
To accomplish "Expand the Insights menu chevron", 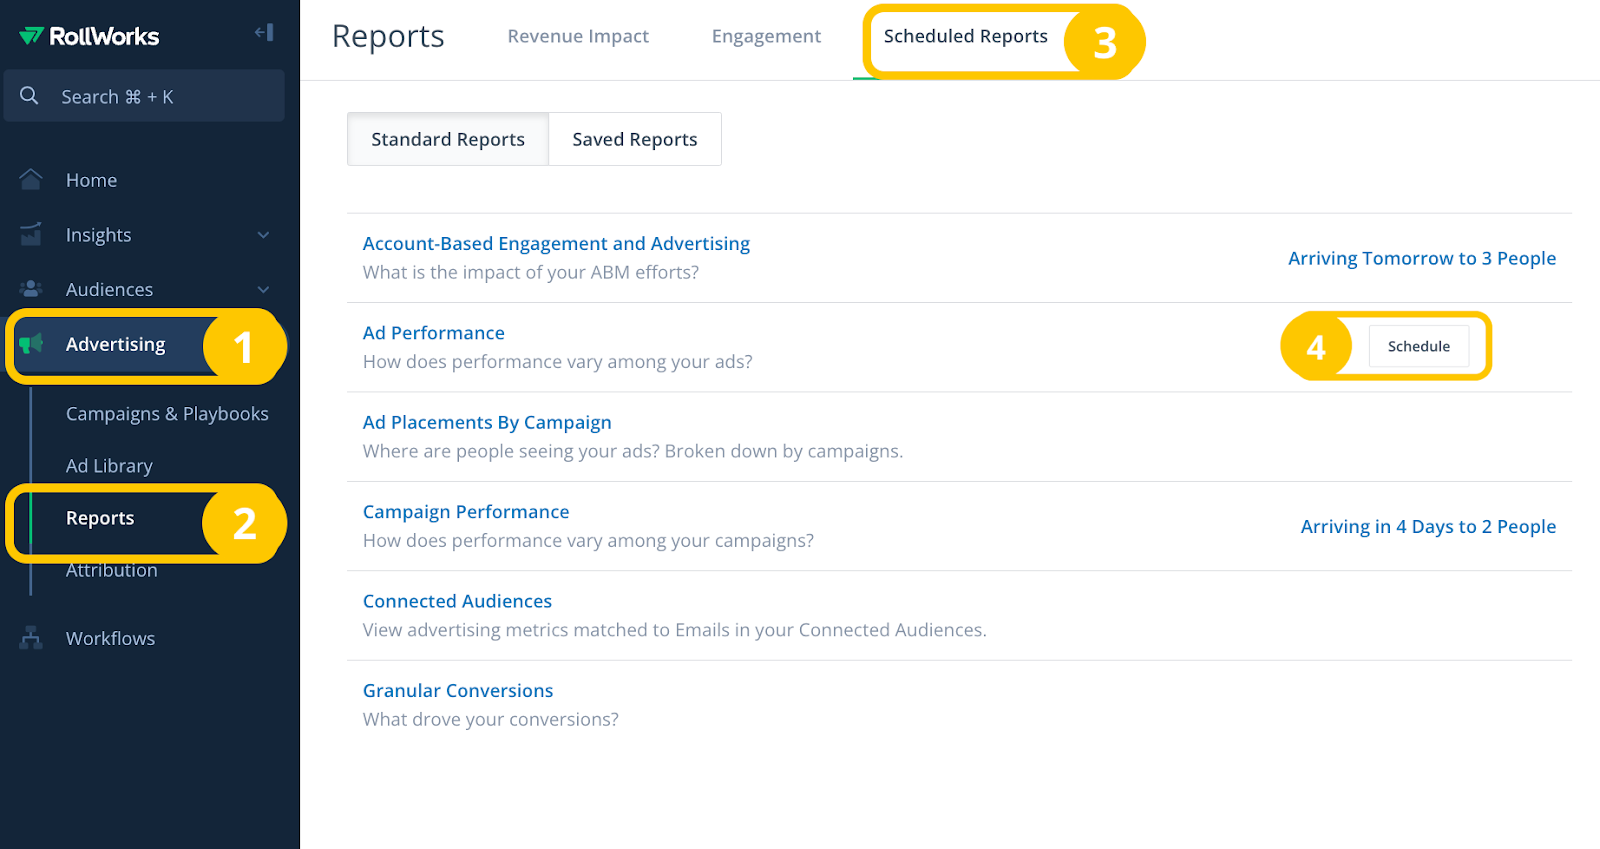I will pyautogui.click(x=263, y=235).
